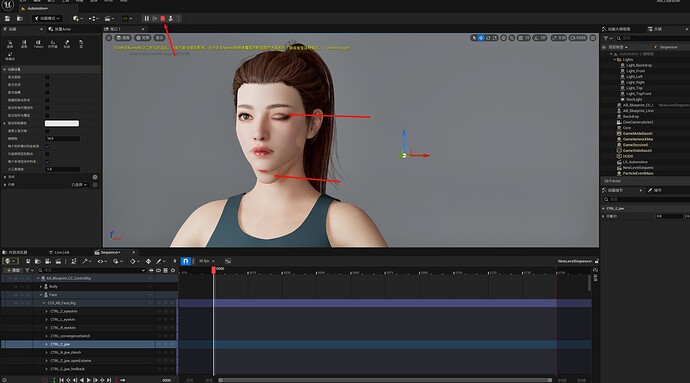690x383 pixels.
Task: Switch to the Automotive level tab
Action: [37, 8]
